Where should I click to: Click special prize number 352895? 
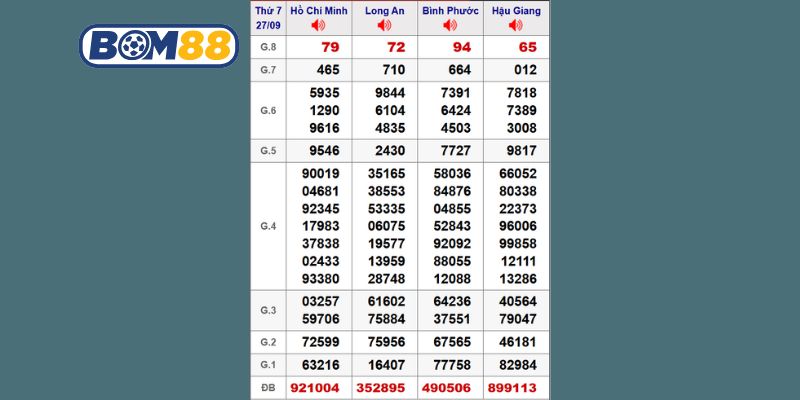pos(381,388)
